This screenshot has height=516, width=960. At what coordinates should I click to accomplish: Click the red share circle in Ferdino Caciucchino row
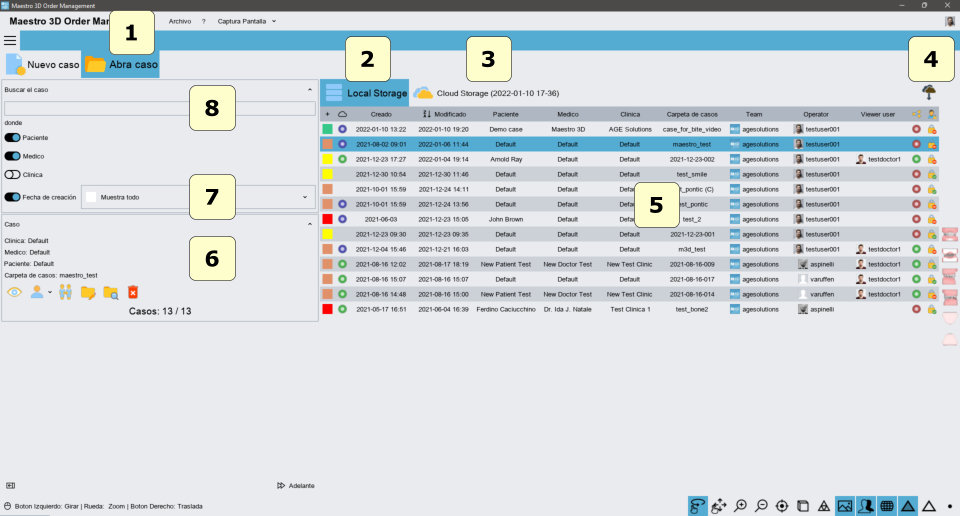(916, 309)
